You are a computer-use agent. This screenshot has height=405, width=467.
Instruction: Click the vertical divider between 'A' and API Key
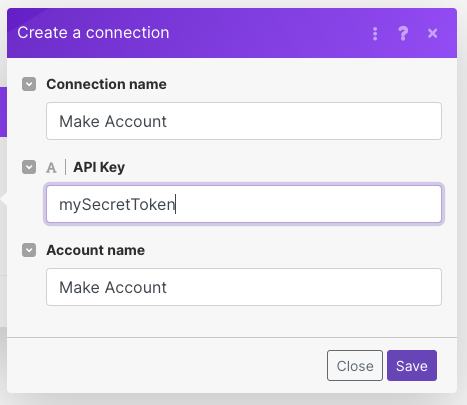point(65,167)
